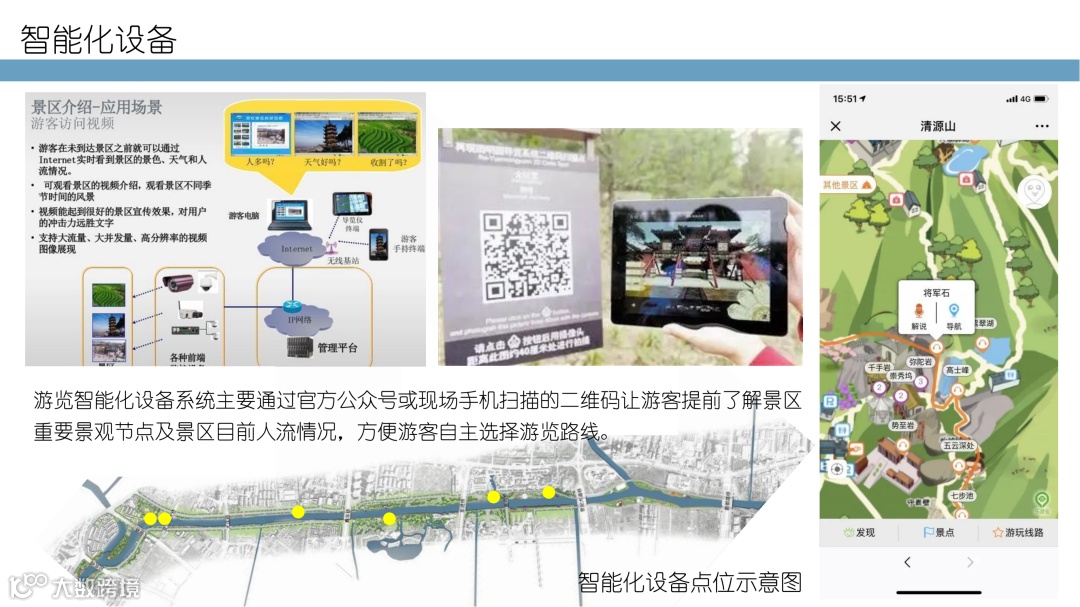
Task: Click the 导览仪终端 tablet icon
Action: pos(351,205)
